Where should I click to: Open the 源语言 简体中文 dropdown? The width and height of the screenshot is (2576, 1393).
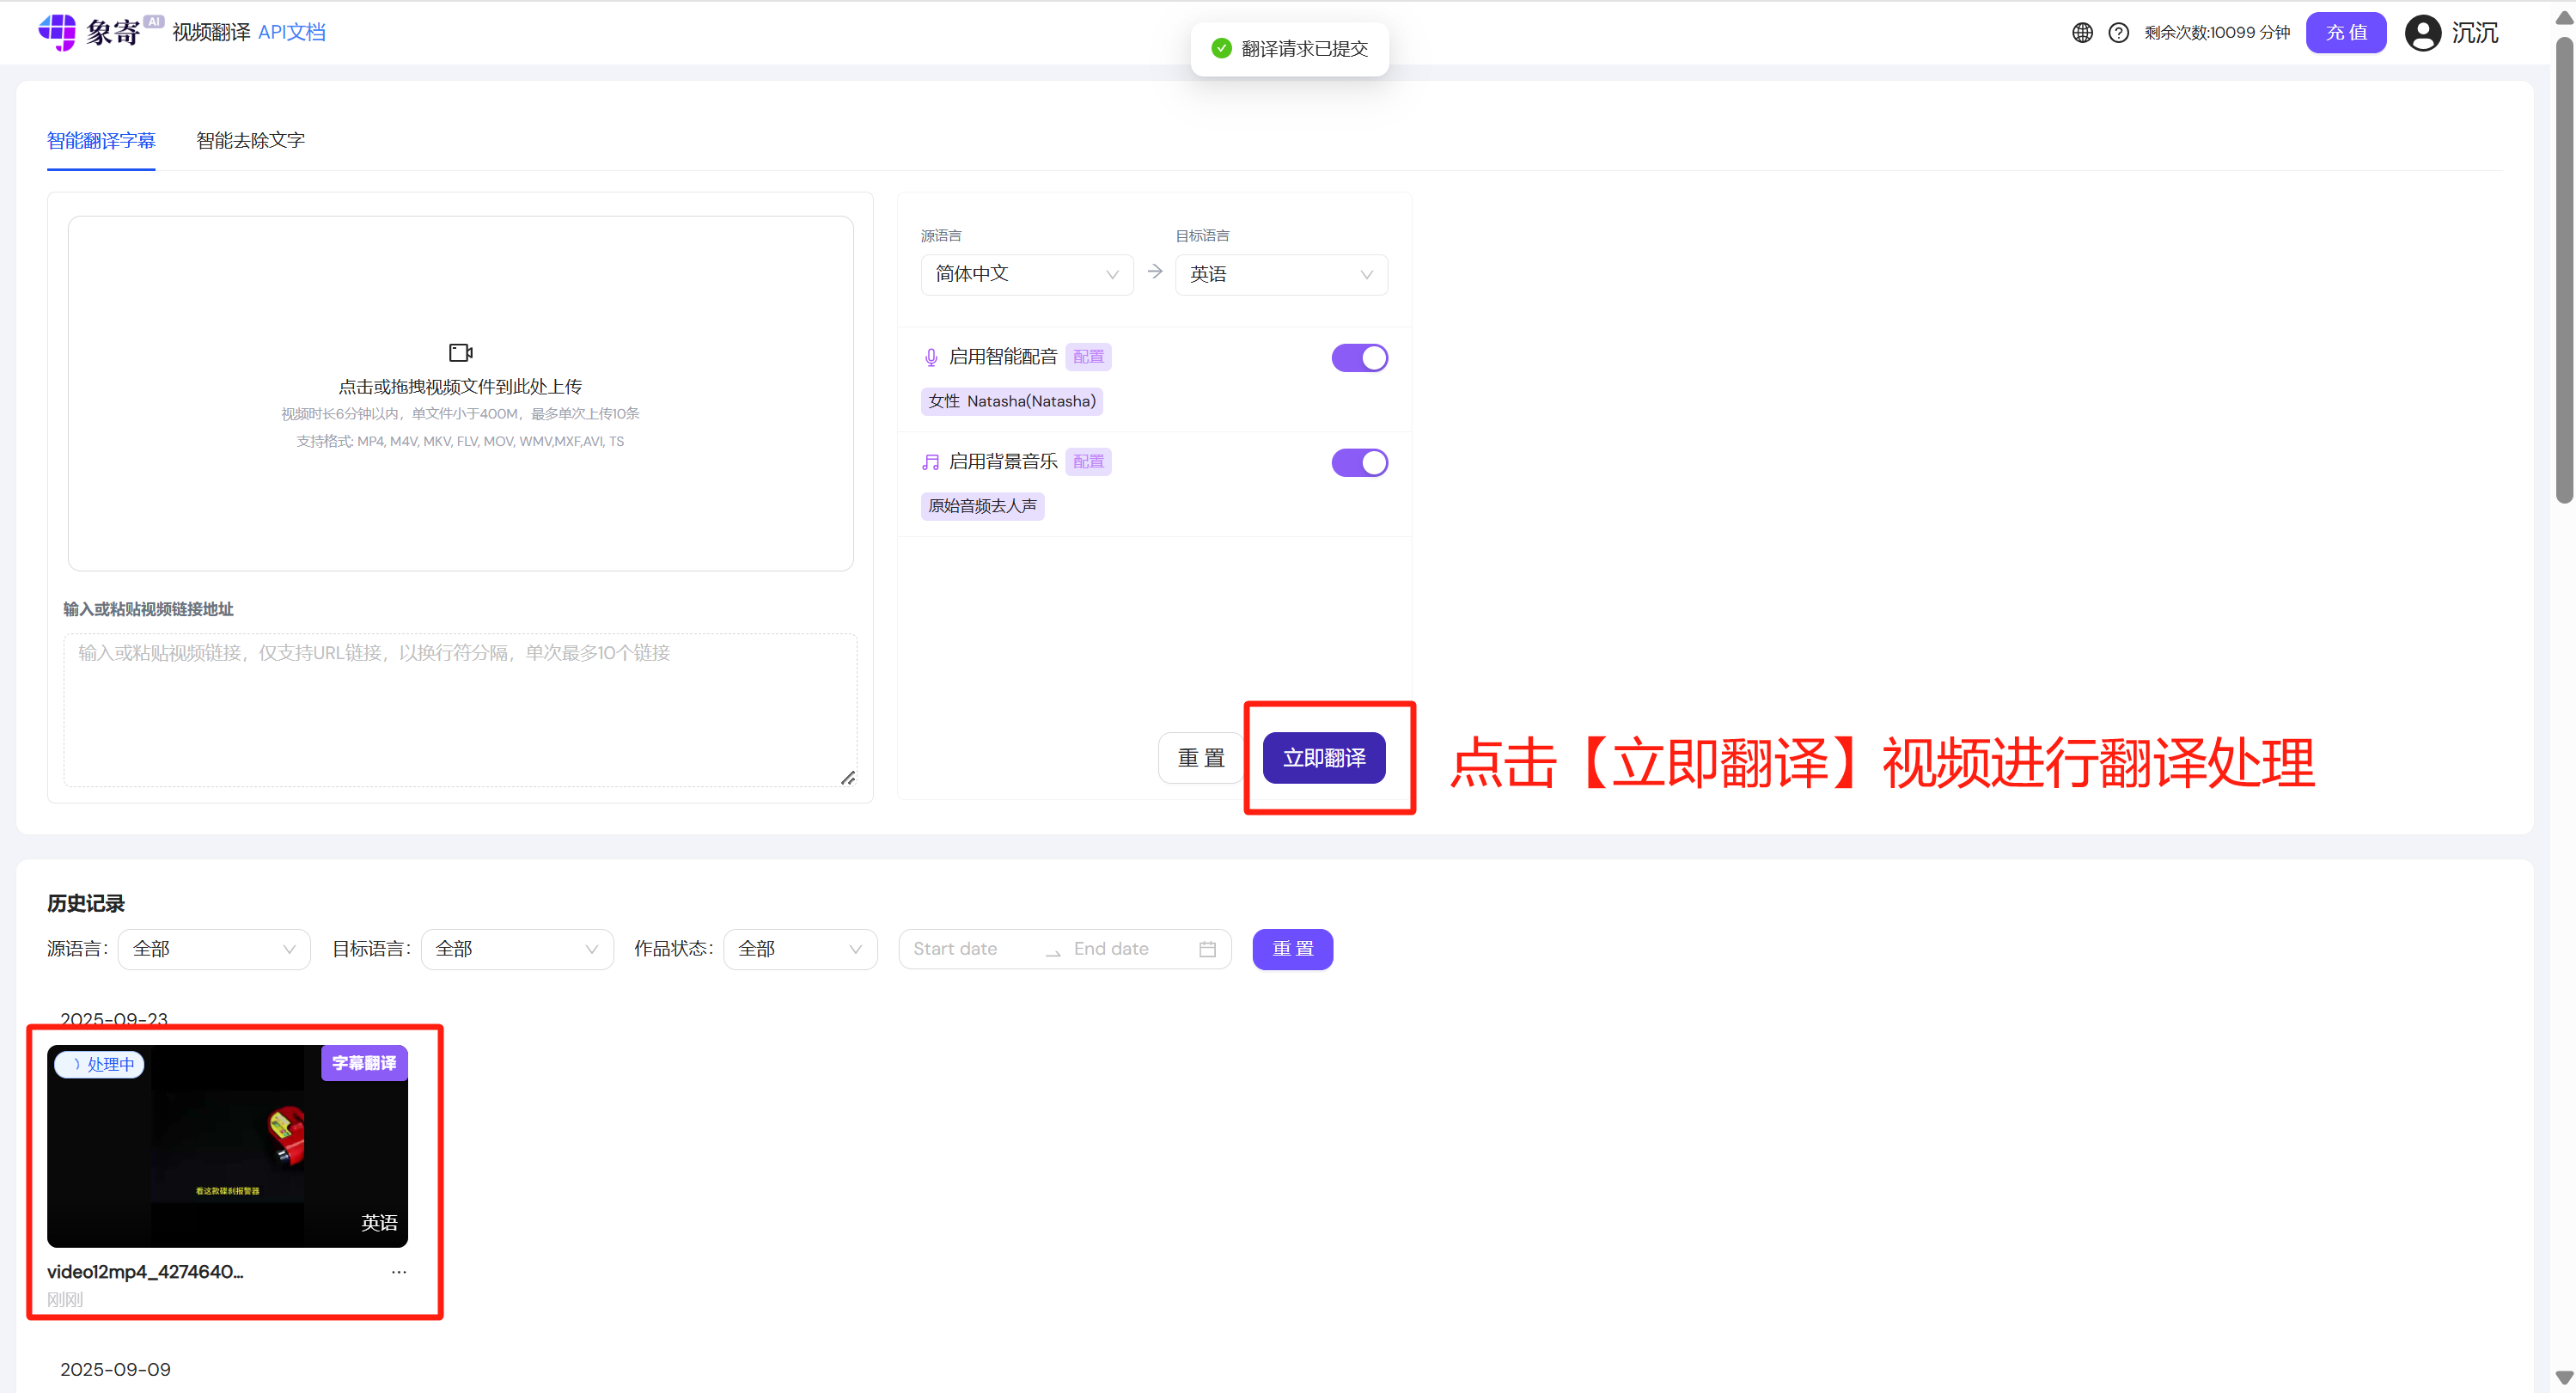pyautogui.click(x=1026, y=274)
